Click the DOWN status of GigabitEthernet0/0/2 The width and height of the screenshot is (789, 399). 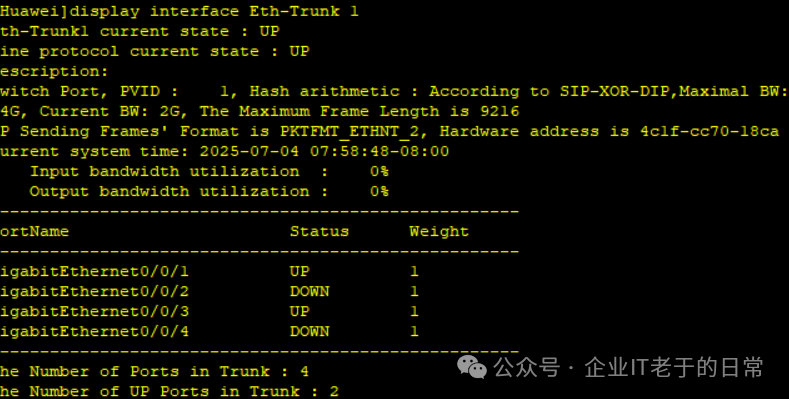[x=309, y=292]
